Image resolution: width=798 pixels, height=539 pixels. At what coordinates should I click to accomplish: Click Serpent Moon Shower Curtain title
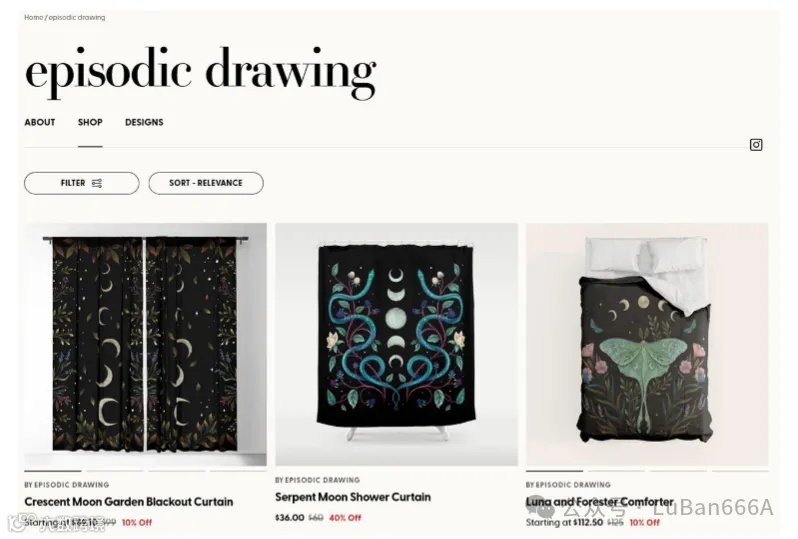[x=353, y=497]
